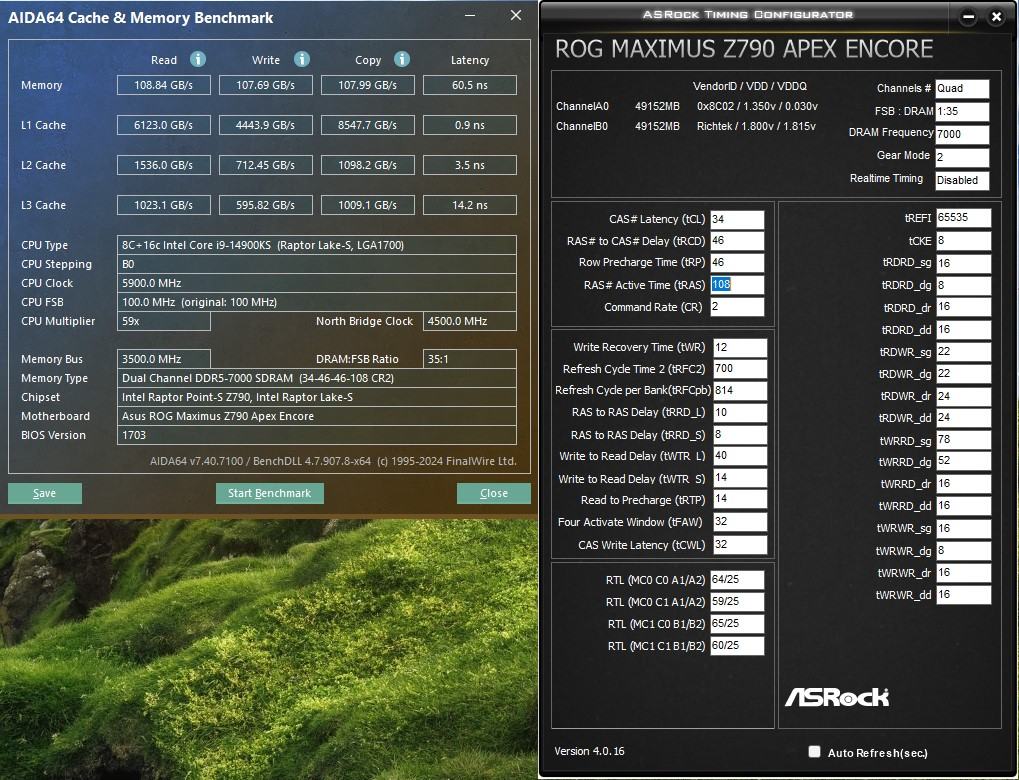The height and width of the screenshot is (780, 1019).
Task: Click the L3 Cache Latency value 14.2 ns
Action: (x=470, y=205)
